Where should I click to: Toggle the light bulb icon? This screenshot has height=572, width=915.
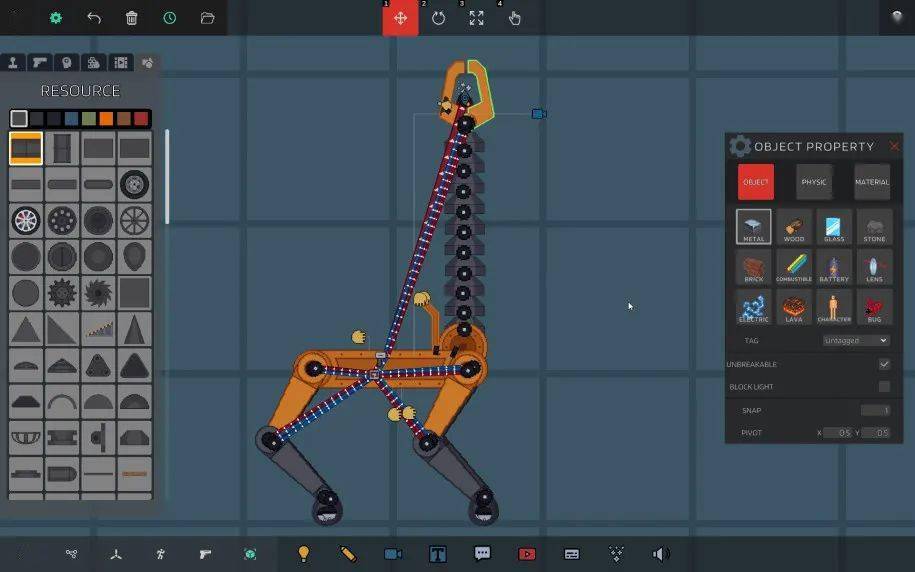(x=303, y=553)
